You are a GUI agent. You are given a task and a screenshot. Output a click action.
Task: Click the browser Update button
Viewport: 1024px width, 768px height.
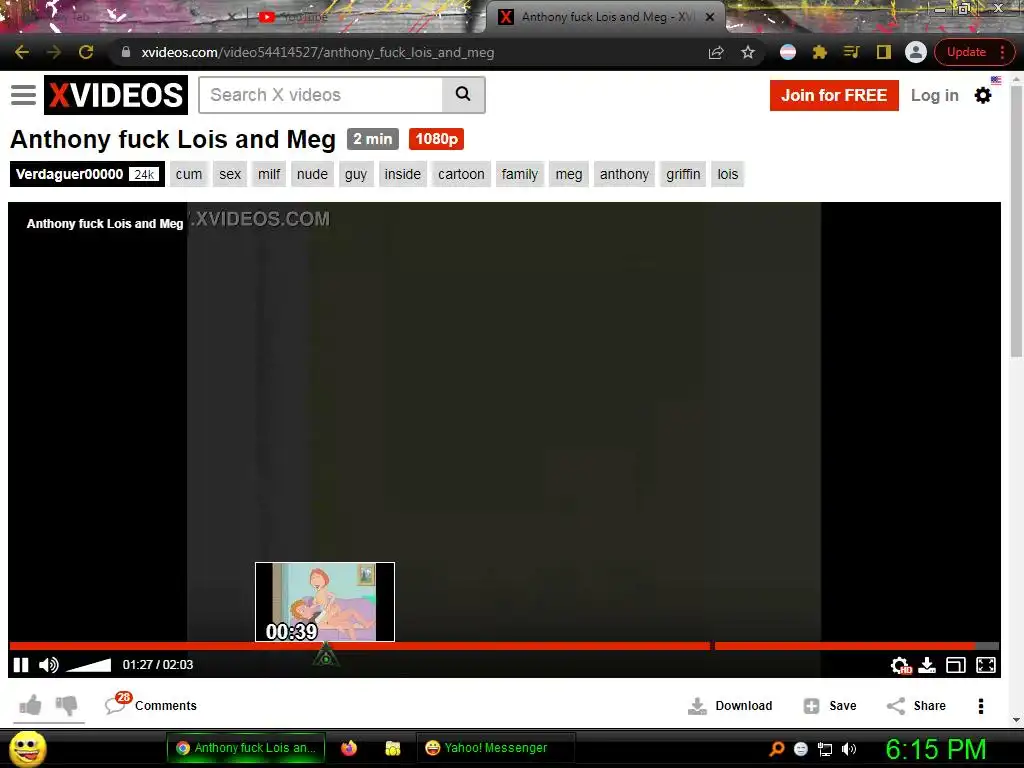point(974,52)
